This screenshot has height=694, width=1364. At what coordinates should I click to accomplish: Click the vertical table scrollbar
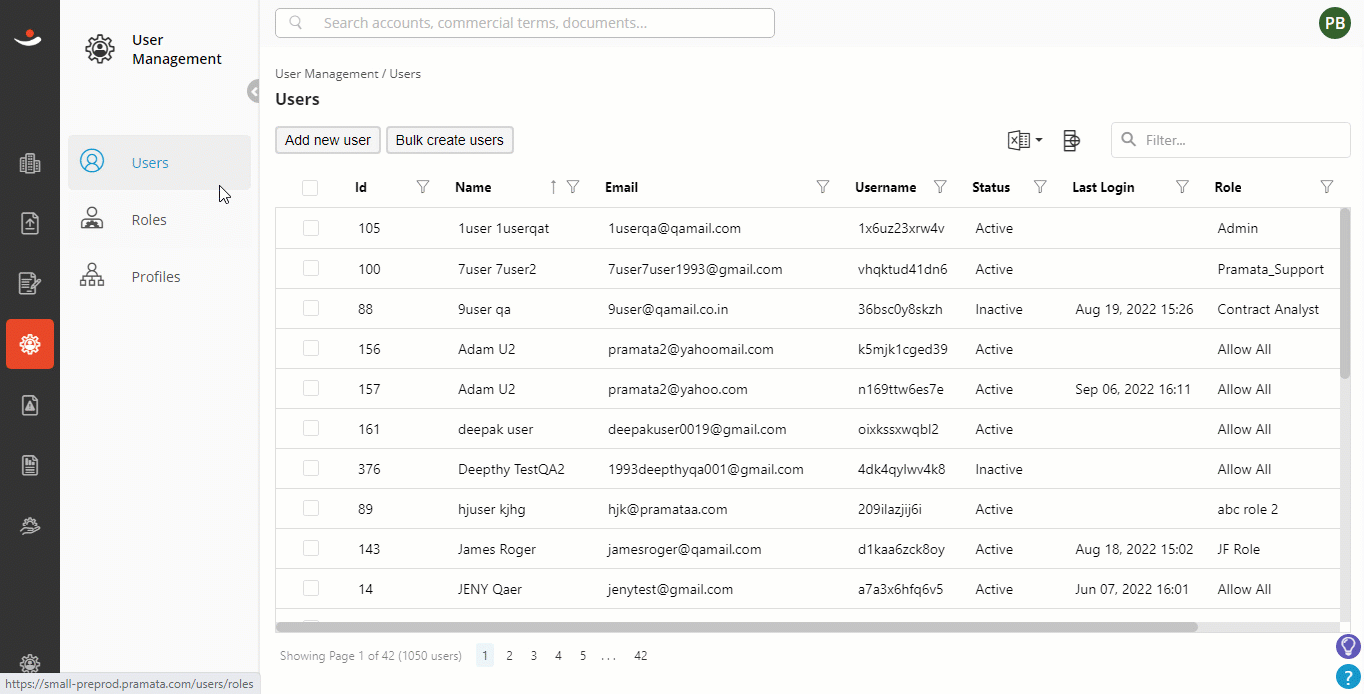[1345, 294]
